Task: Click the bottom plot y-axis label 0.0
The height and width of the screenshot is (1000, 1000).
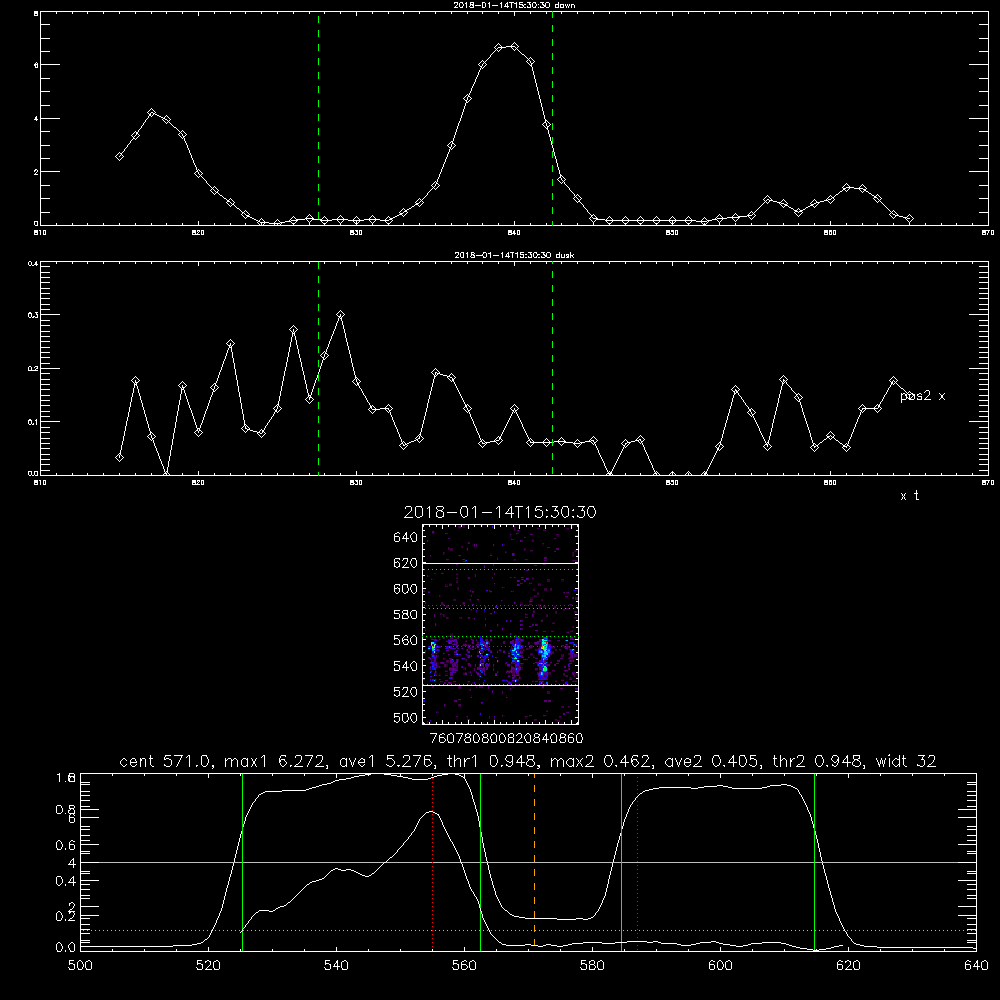Action: [66, 948]
